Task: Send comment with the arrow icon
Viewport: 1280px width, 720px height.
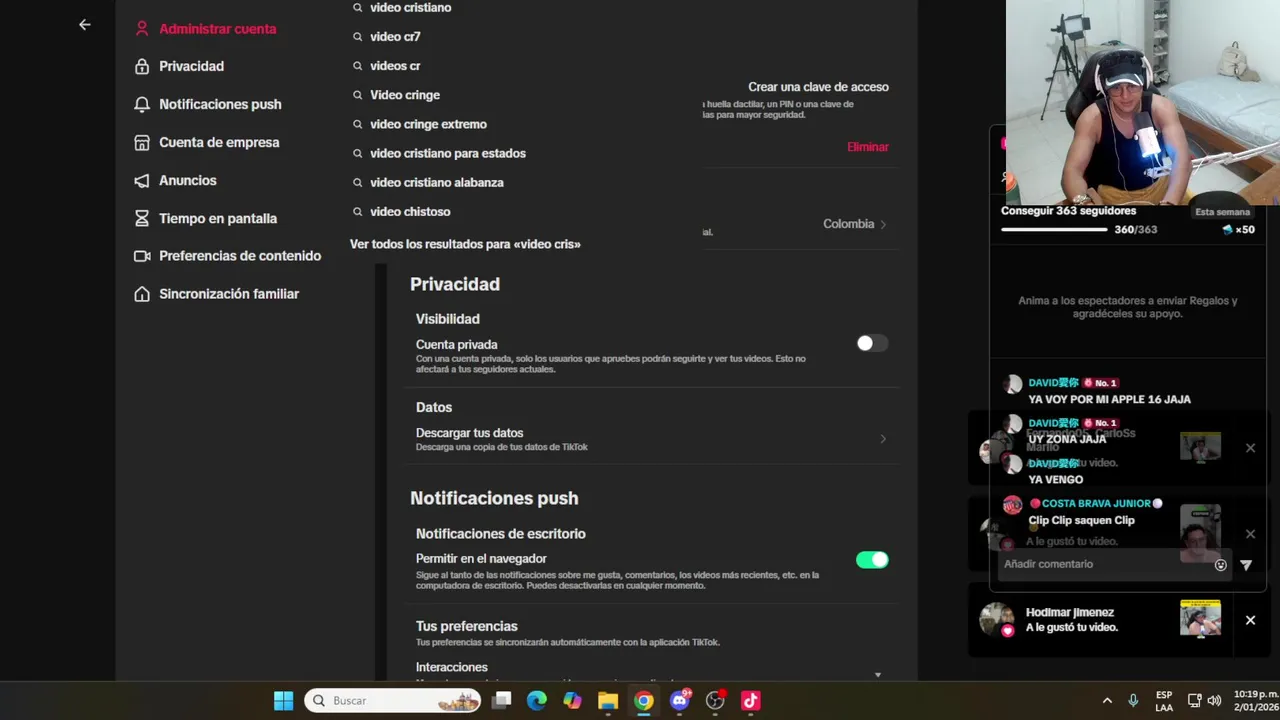Action: [x=1246, y=565]
